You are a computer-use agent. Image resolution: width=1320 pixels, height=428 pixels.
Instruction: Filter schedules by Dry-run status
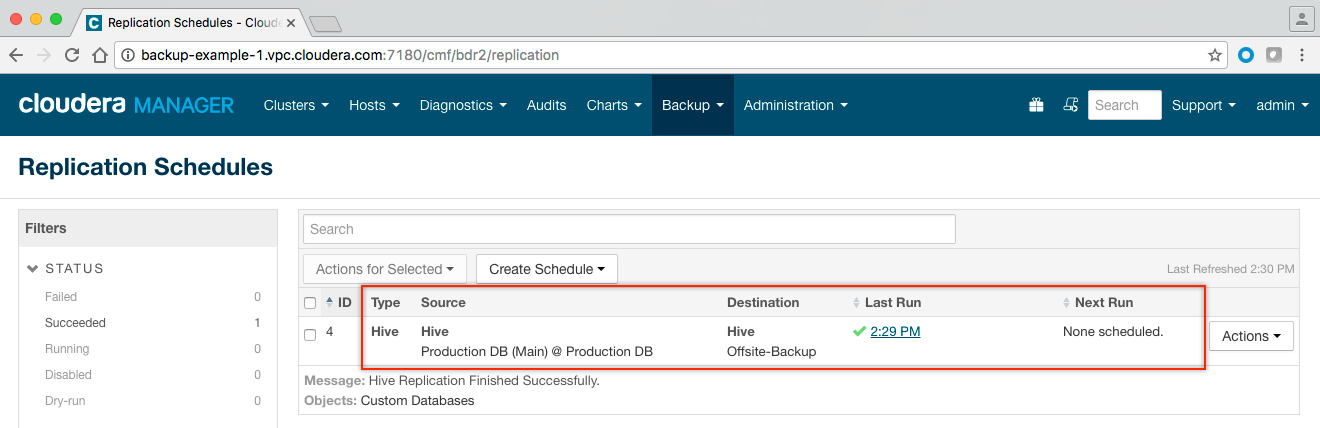point(67,401)
